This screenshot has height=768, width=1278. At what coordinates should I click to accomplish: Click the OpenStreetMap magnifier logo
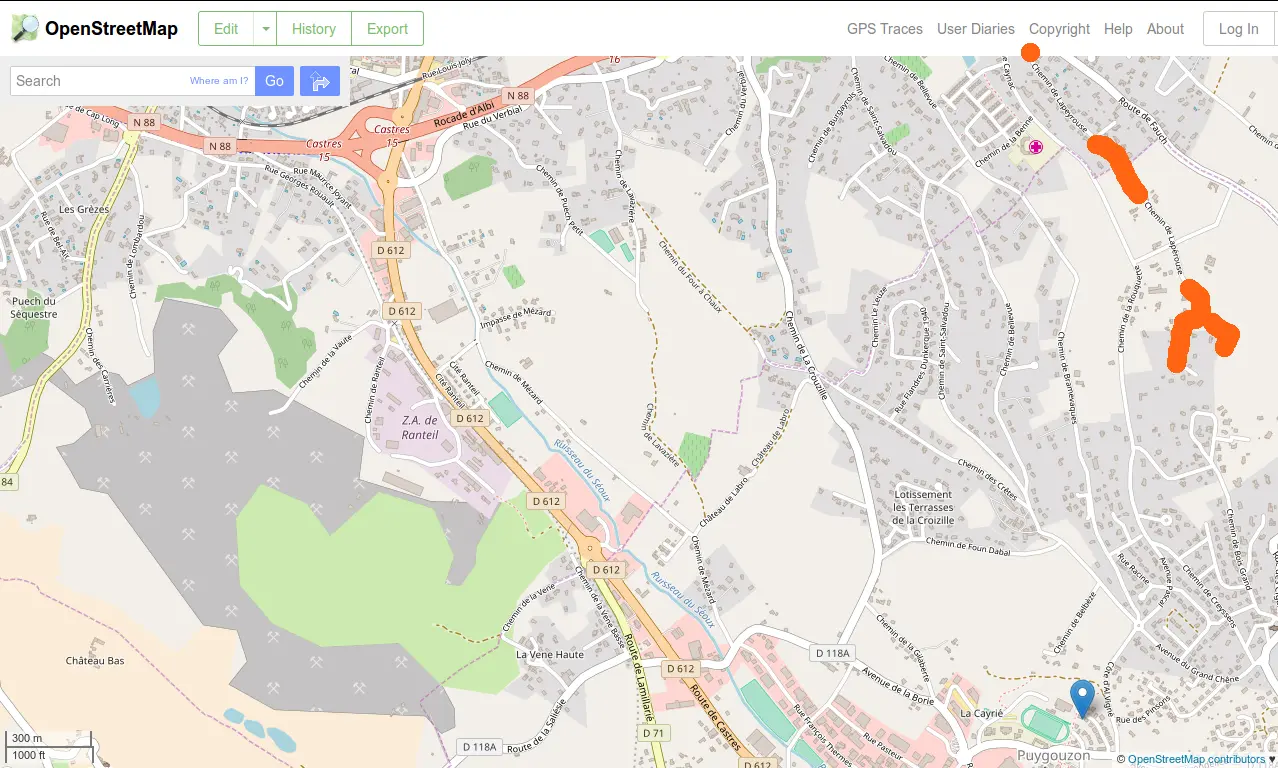click(25, 29)
